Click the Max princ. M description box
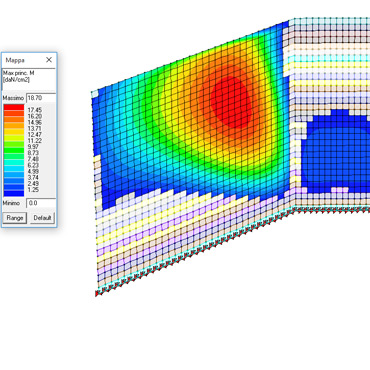Screen dimensions: 370x370 pos(29,79)
